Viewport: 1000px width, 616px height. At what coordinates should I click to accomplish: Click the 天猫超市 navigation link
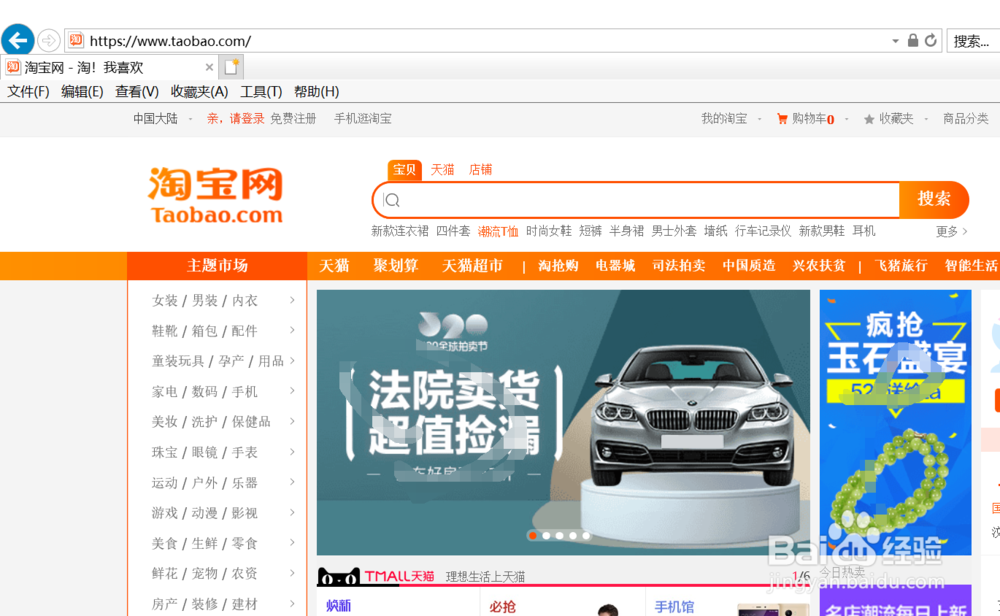coord(473,266)
